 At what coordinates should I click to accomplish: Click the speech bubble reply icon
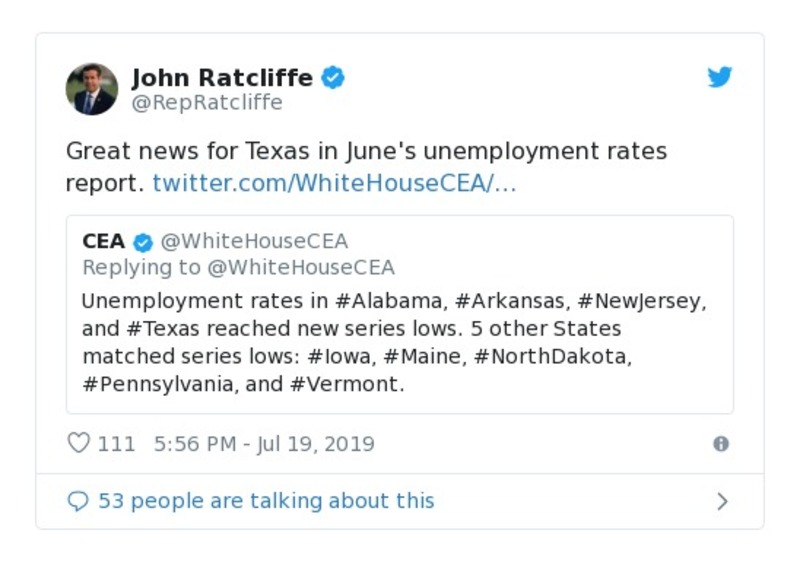click(x=78, y=501)
